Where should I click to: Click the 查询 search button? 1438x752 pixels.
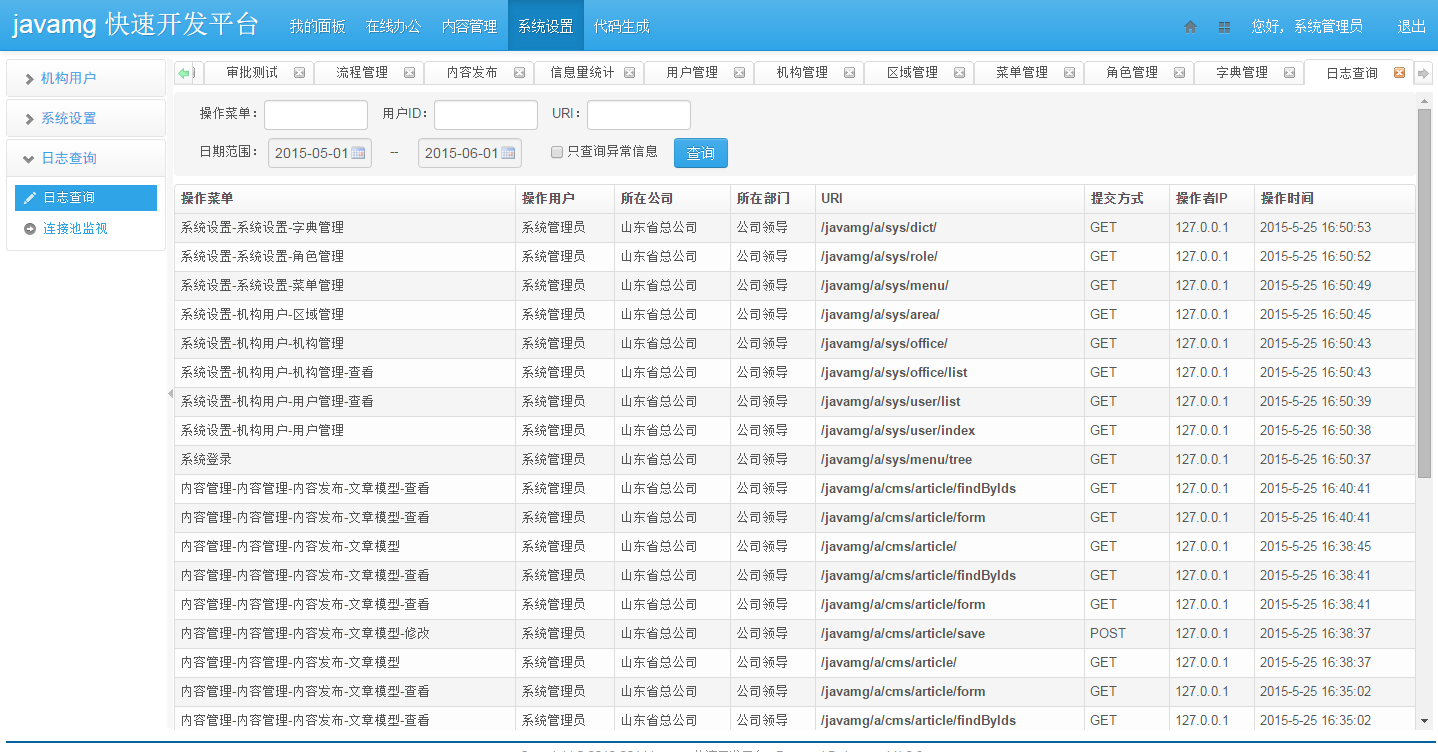[701, 153]
